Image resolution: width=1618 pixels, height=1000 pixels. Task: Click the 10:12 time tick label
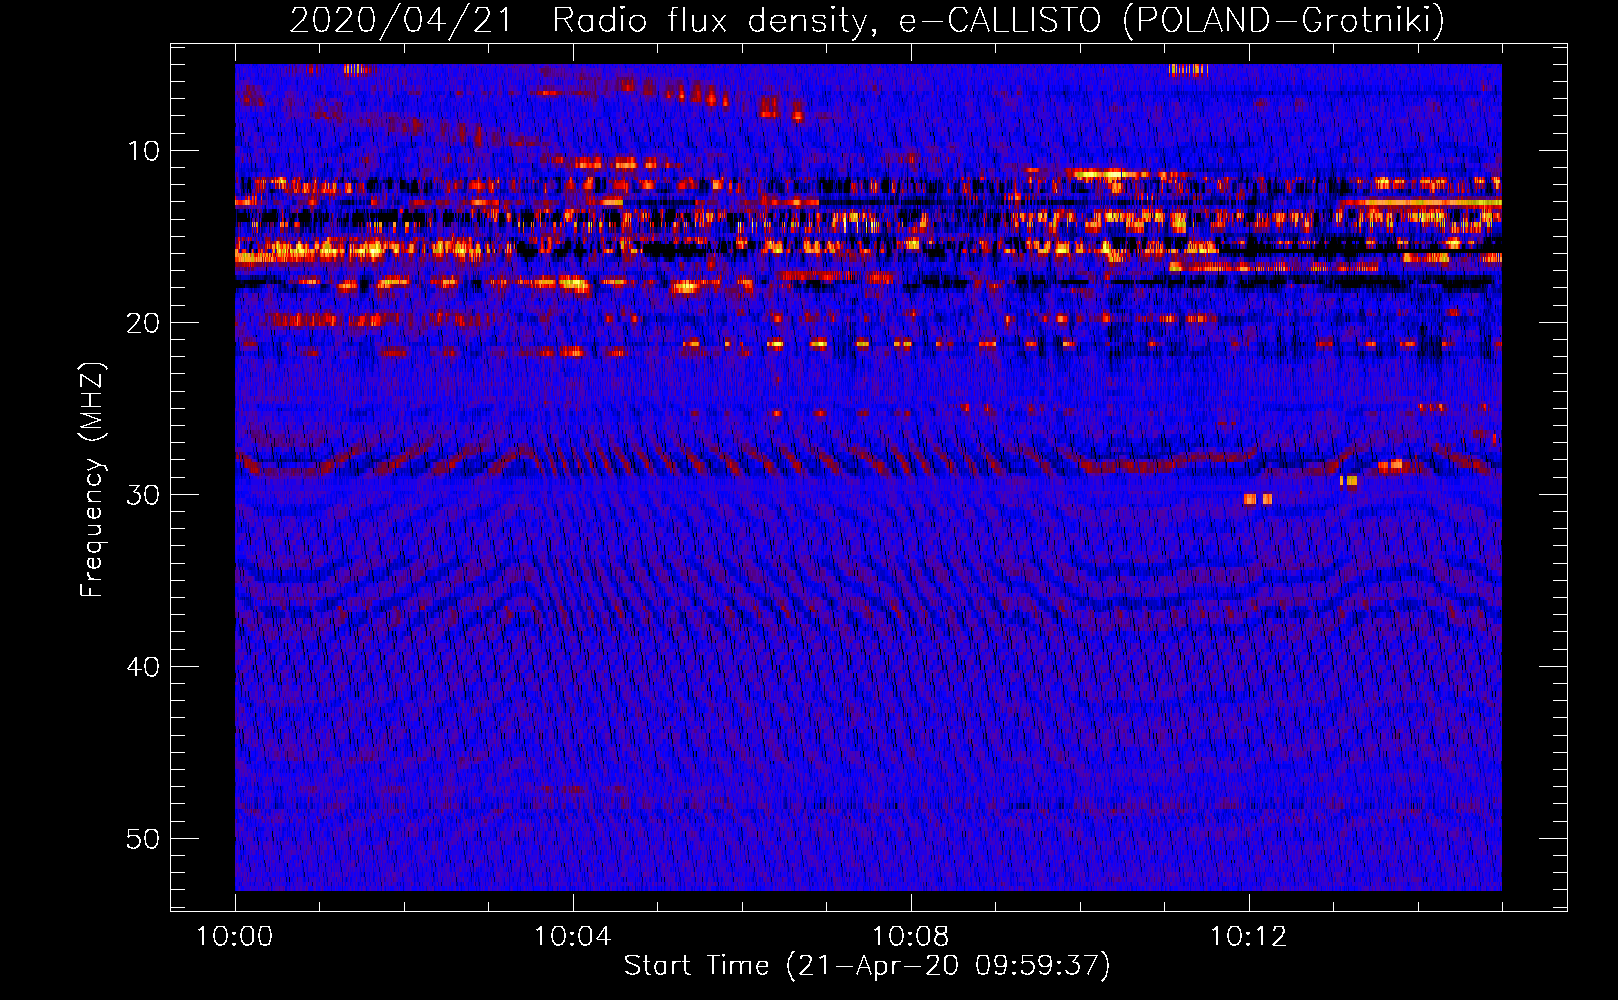tap(1248, 937)
